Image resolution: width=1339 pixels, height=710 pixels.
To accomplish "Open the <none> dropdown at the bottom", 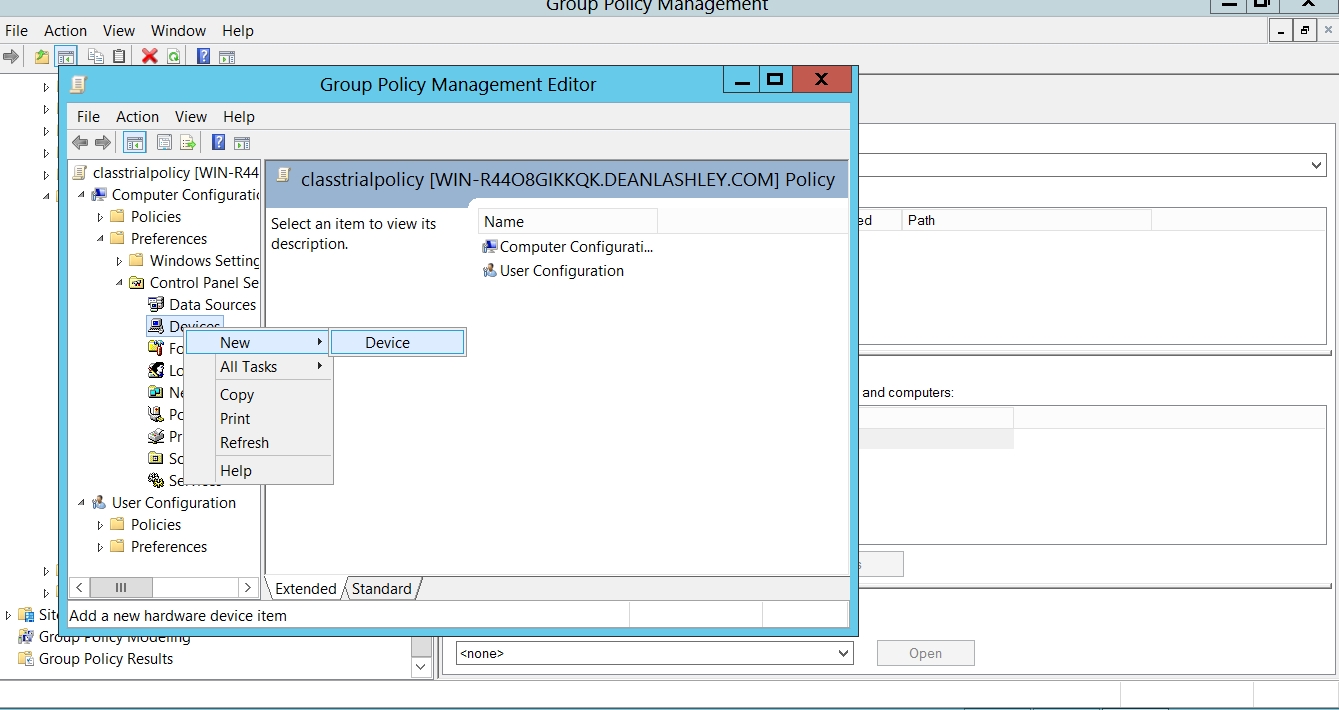I will [x=843, y=654].
